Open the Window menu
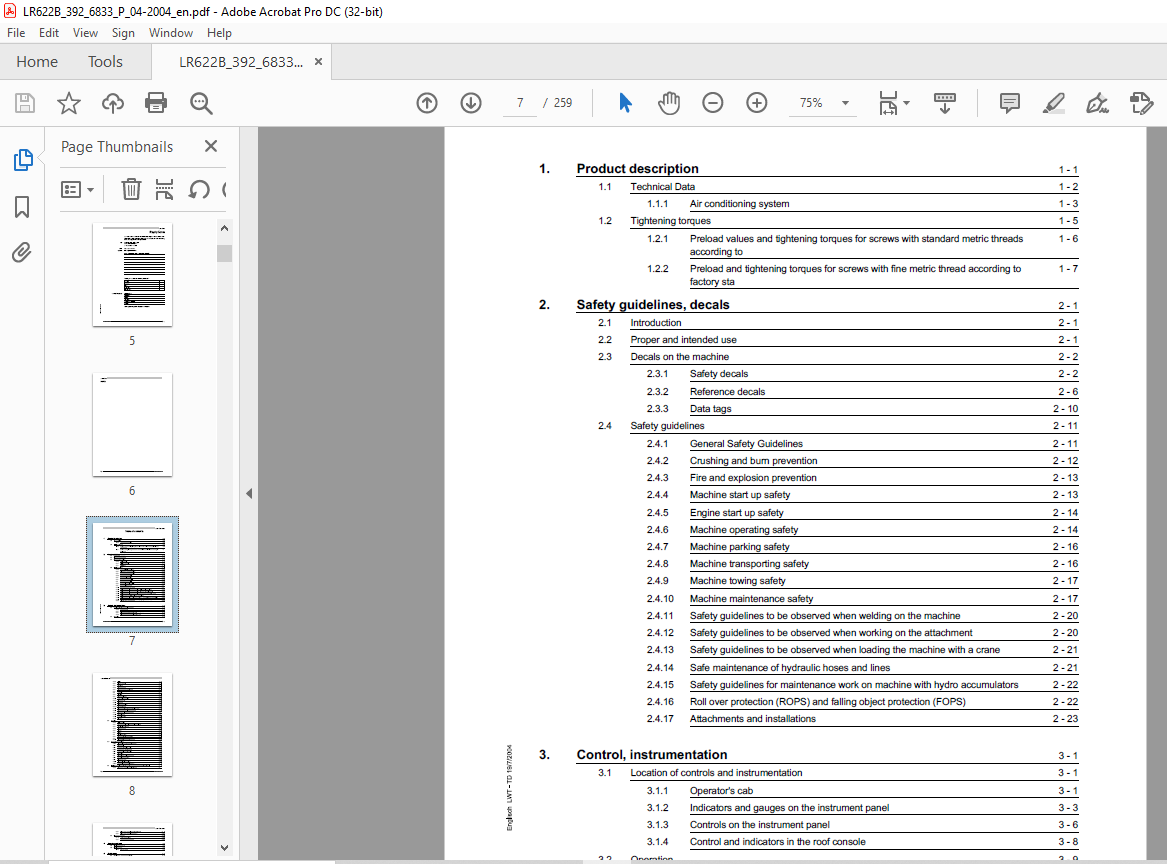The height and width of the screenshot is (864, 1167). (x=170, y=33)
